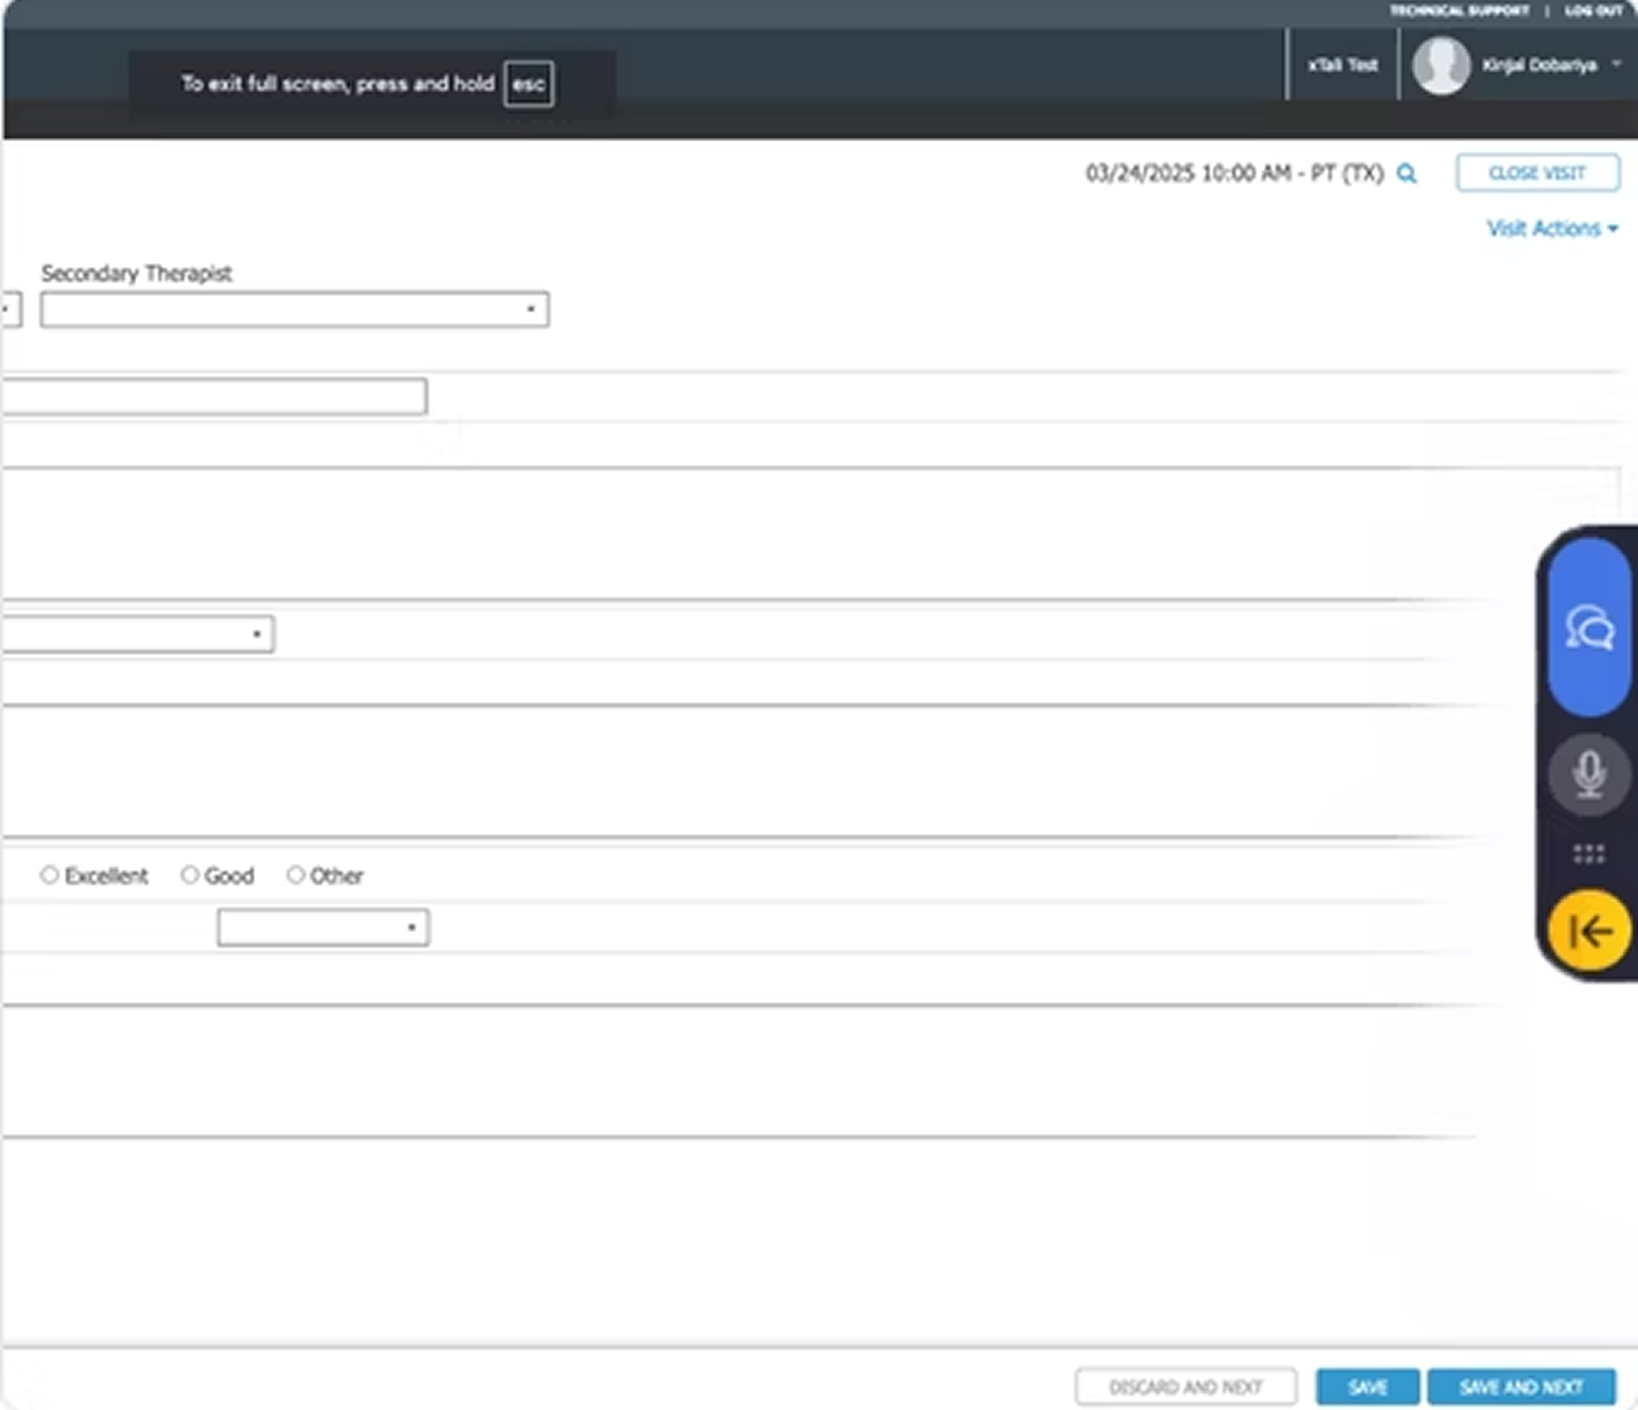Open the Technical Support link

(1459, 11)
